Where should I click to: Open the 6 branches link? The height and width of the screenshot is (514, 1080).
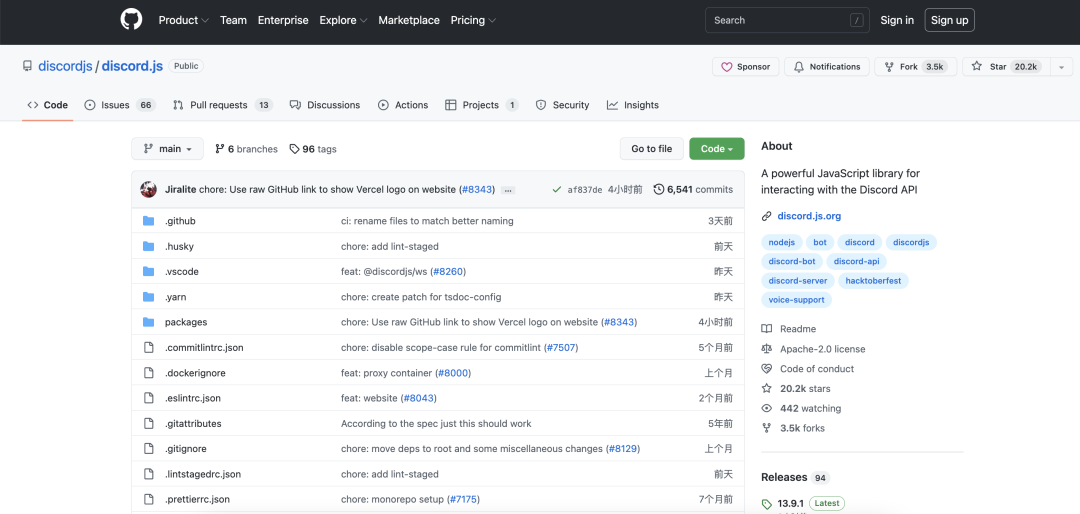coord(247,149)
